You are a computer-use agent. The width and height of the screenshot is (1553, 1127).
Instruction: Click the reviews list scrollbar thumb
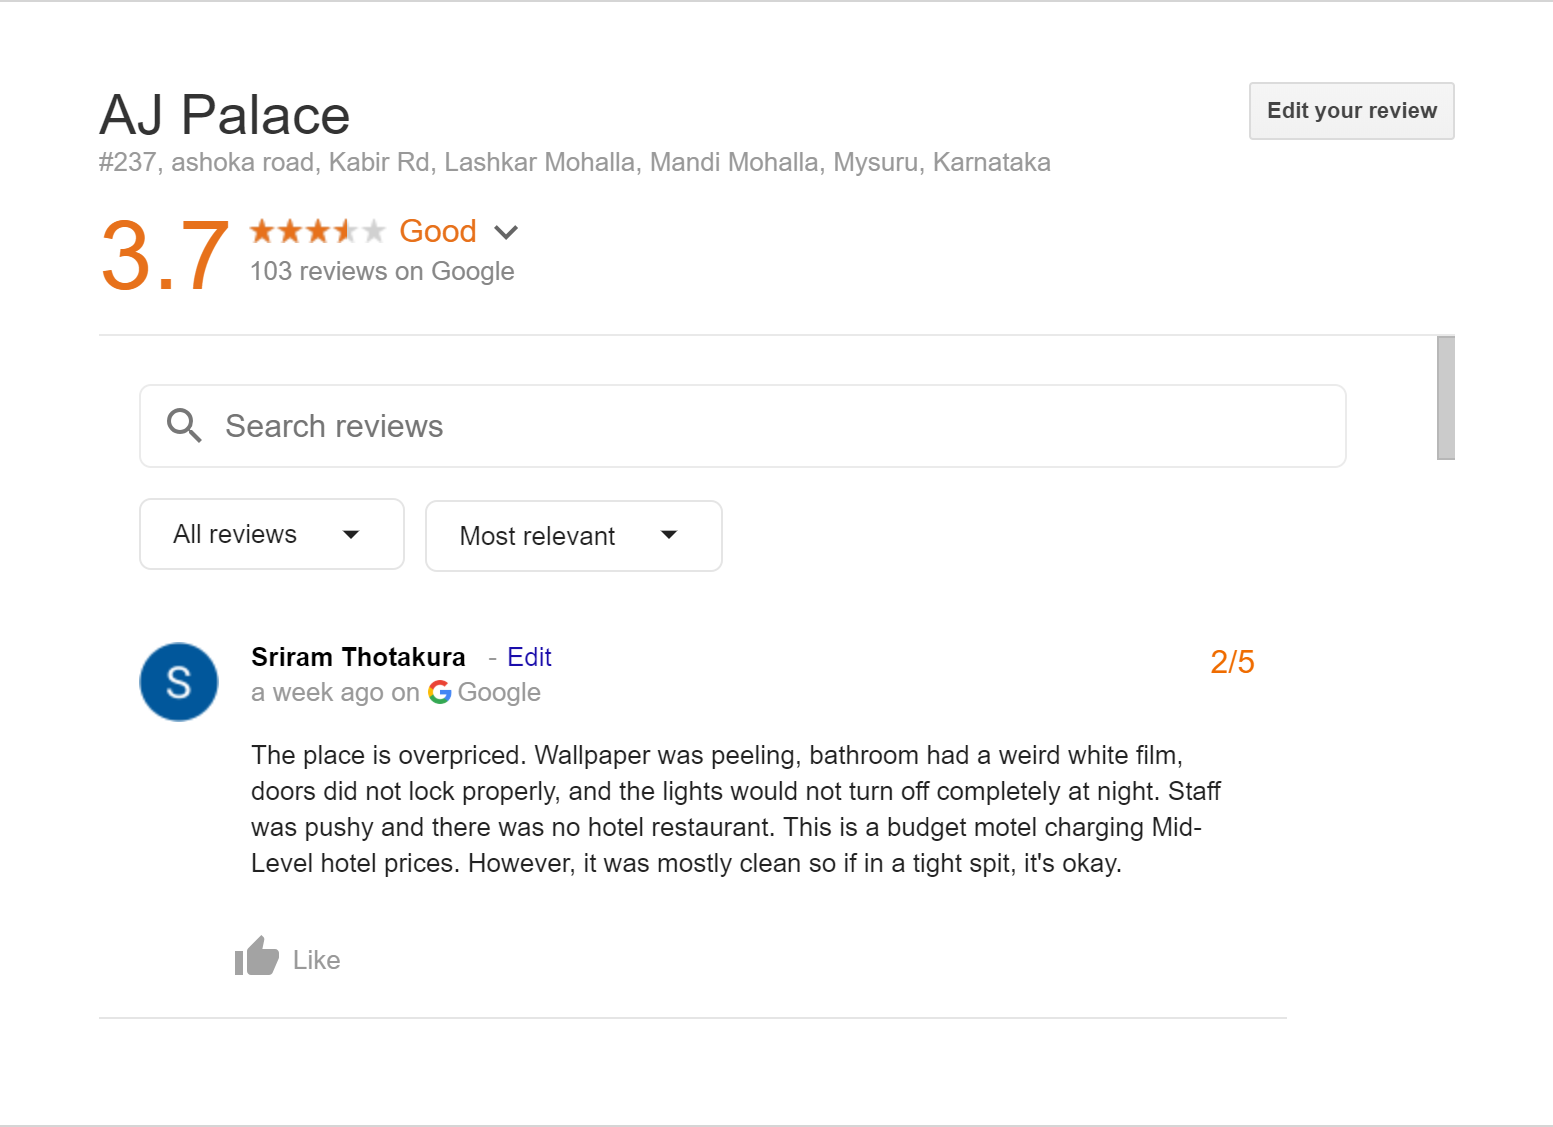coord(1446,398)
